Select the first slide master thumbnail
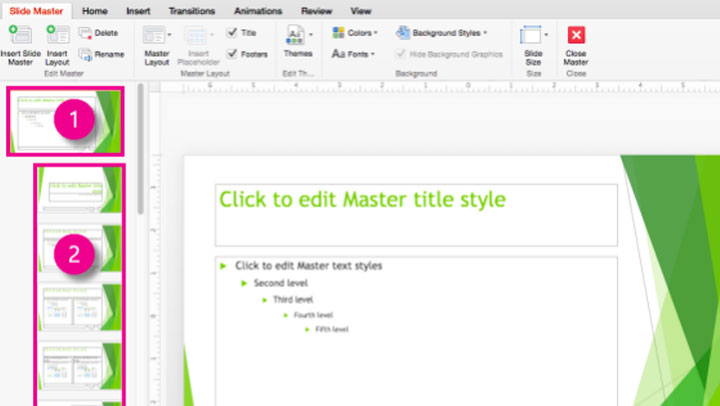The image size is (720, 406). [64, 121]
